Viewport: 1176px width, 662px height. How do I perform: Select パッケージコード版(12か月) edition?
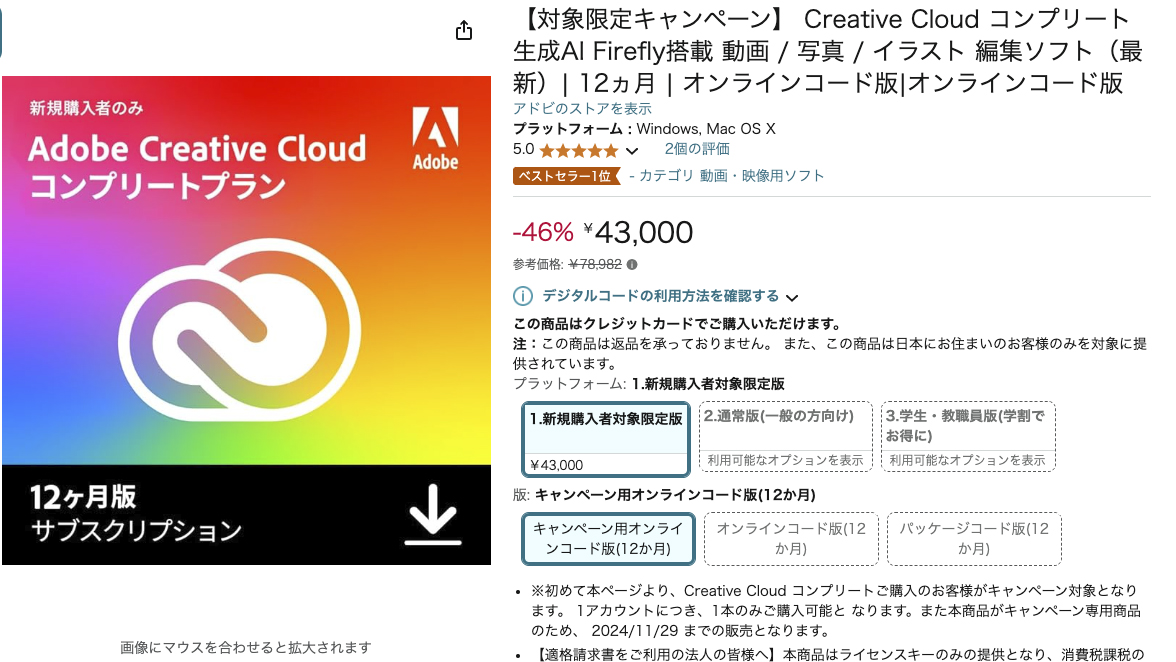click(973, 539)
